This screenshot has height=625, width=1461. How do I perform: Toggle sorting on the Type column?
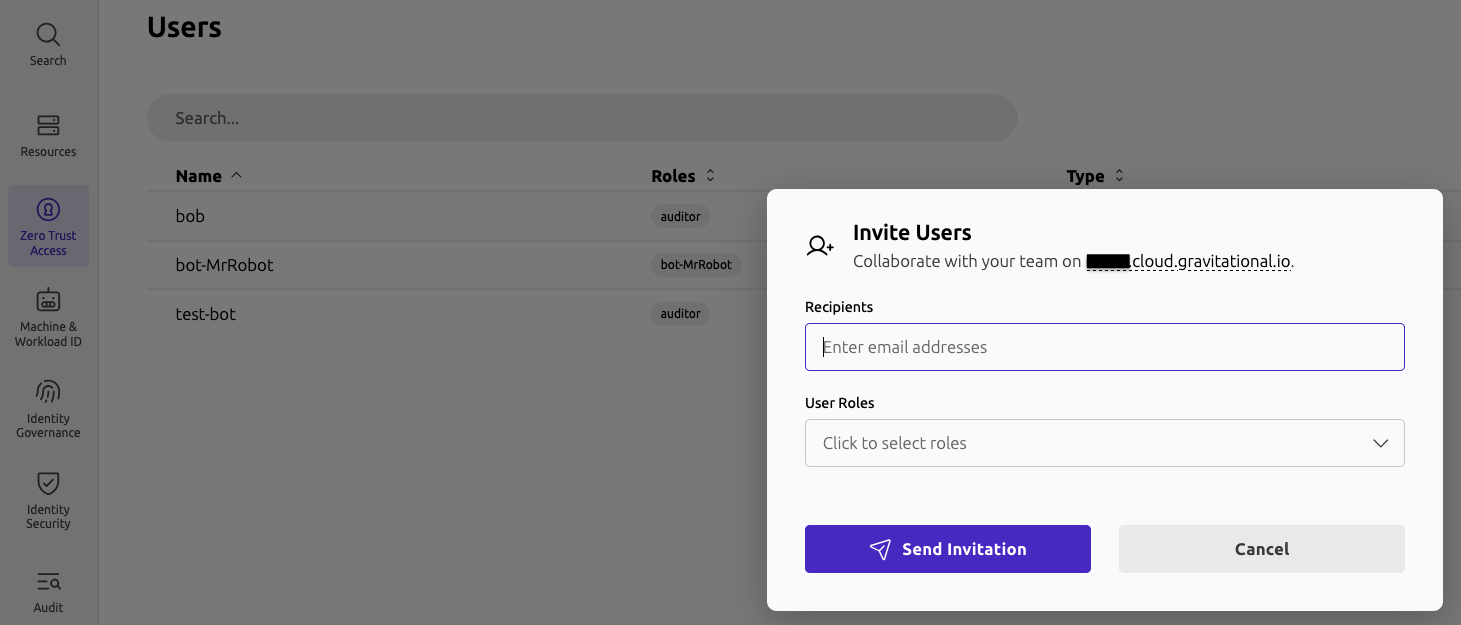[1095, 175]
